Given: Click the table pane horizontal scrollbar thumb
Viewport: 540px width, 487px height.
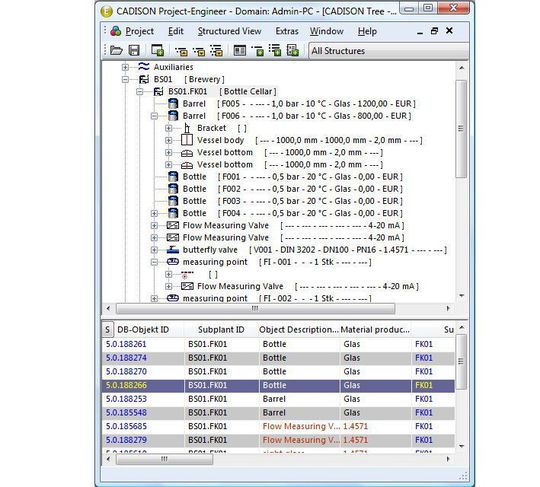Looking at the screenshot, I should pos(164,459).
